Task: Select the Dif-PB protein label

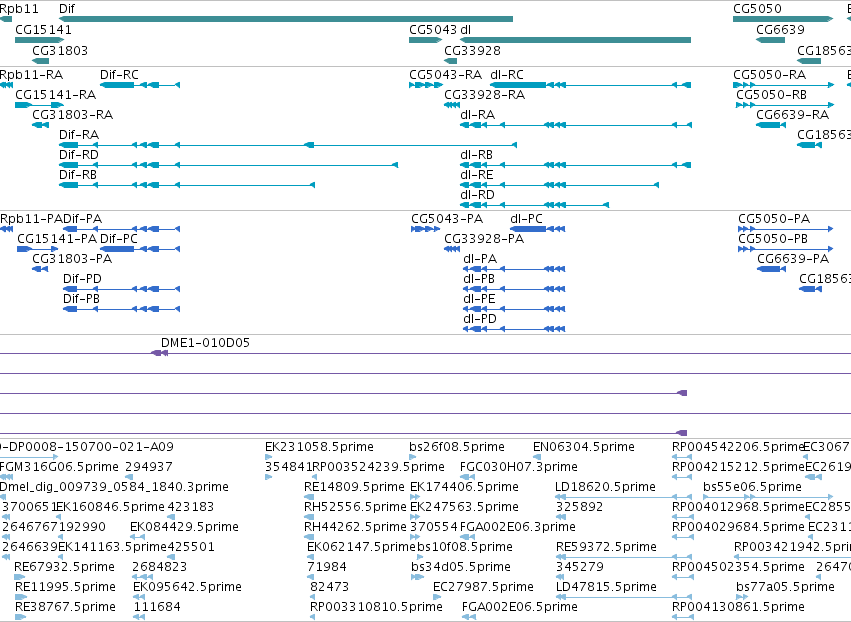Action: click(x=81, y=299)
